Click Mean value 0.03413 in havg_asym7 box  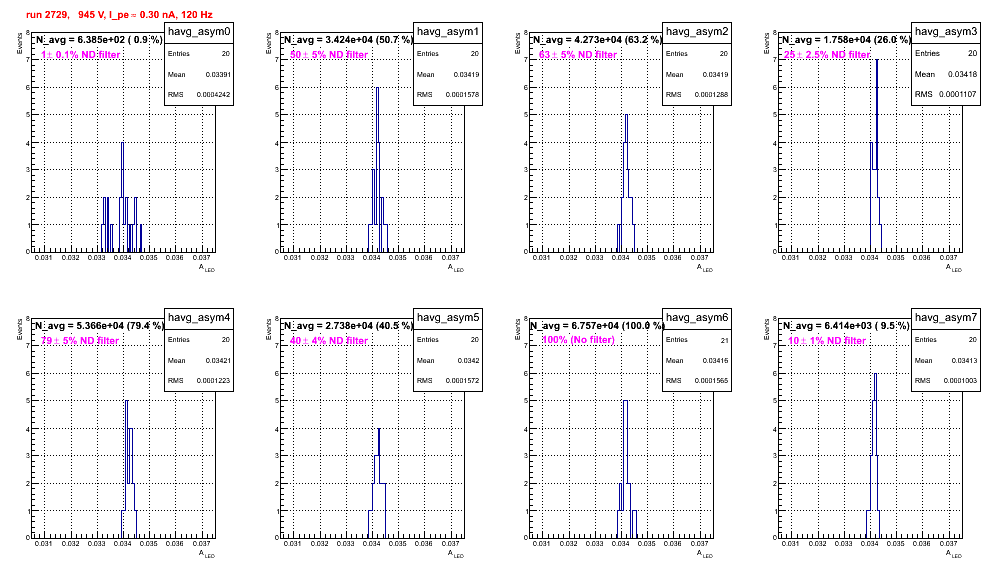click(x=965, y=360)
